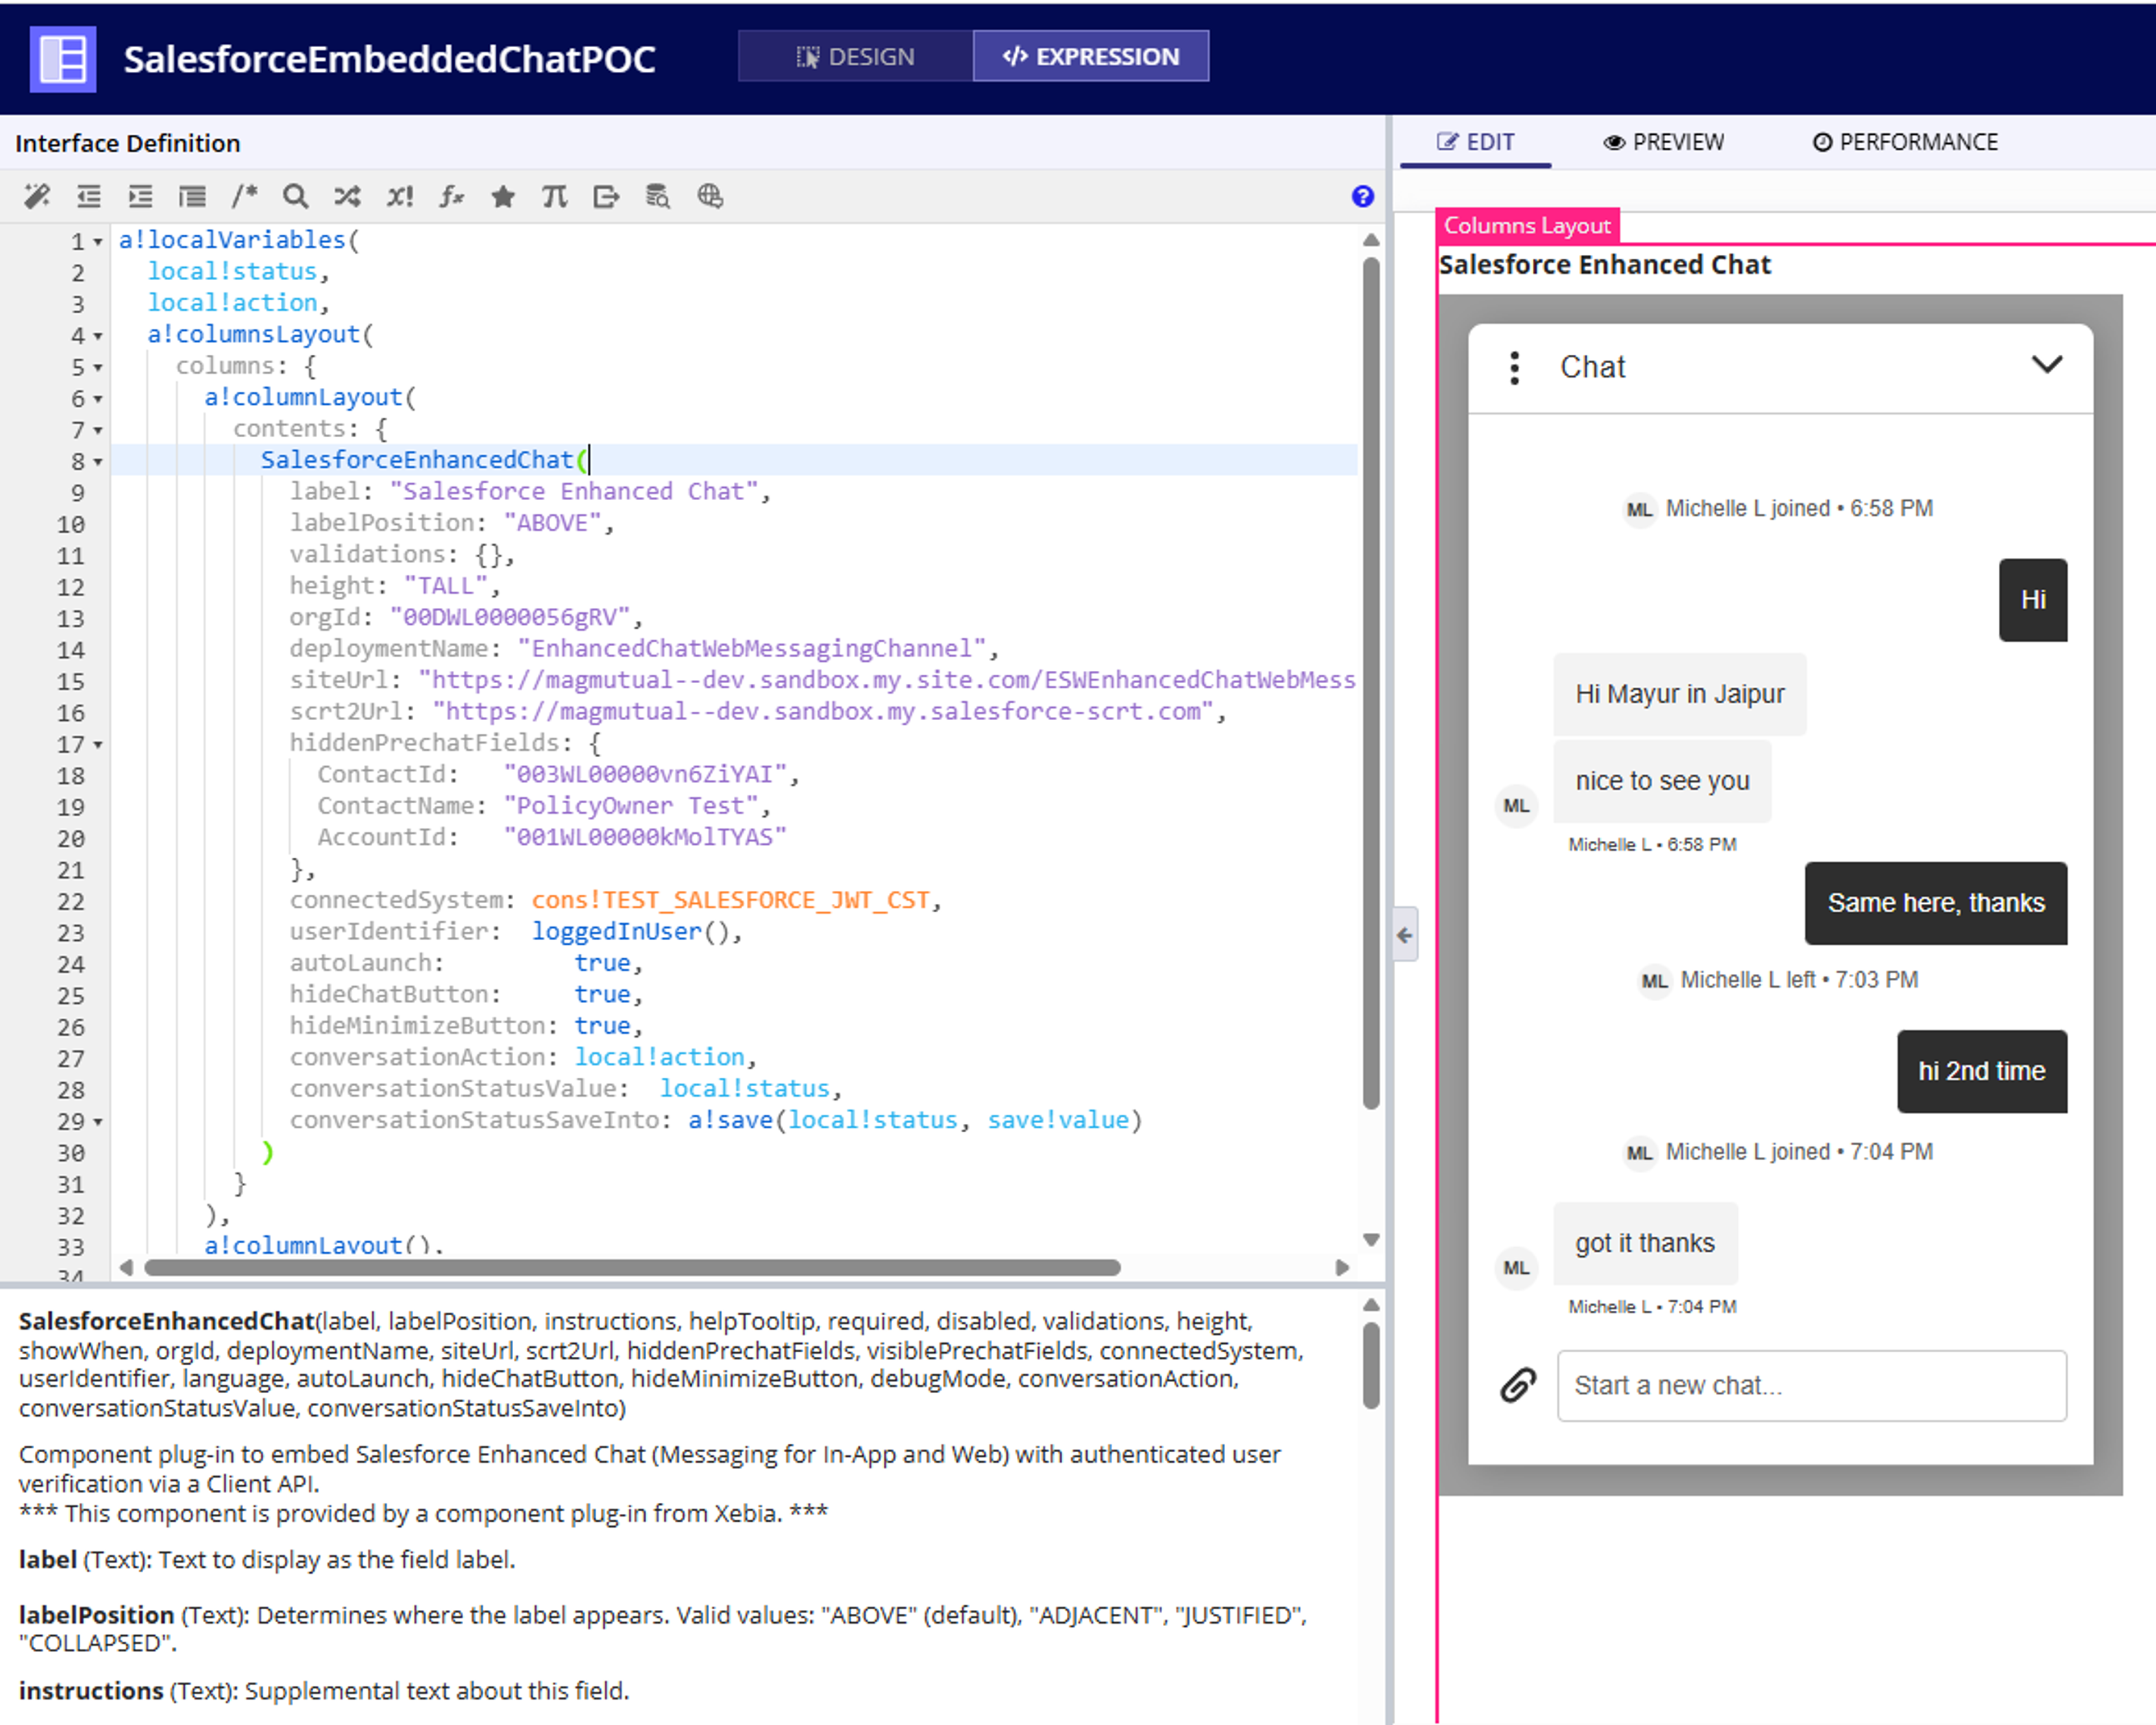
Task: Click the fx function icon
Action: 451,196
